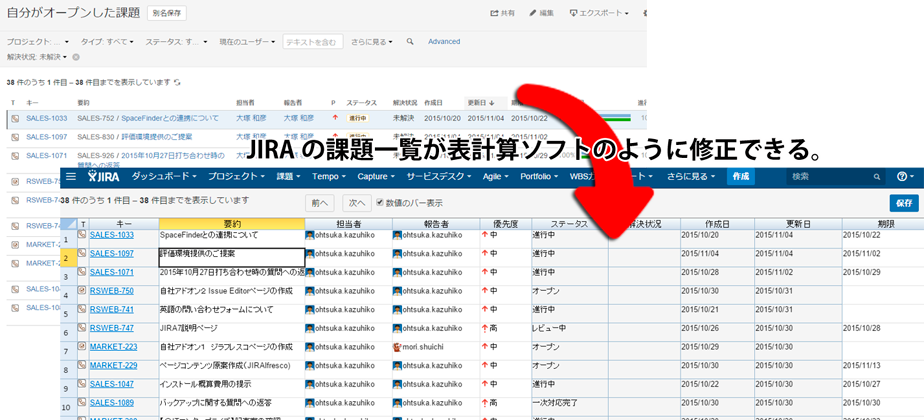Open the エクスポート dropdown
Screen dimensions: 924x420
[x=599, y=13]
